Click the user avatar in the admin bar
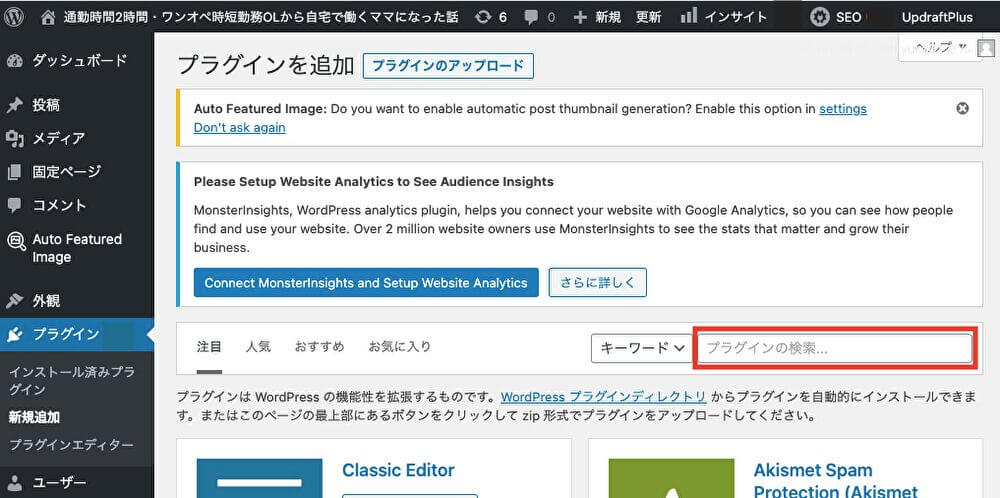 coord(986,48)
